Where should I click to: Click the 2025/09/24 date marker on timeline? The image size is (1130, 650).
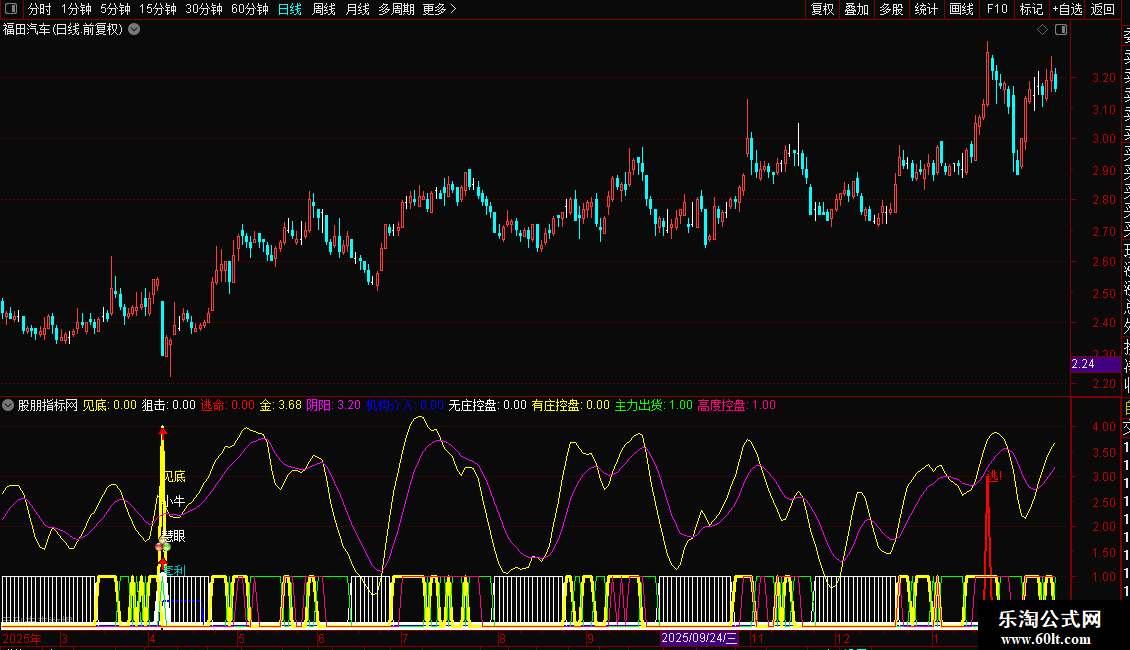[698, 637]
